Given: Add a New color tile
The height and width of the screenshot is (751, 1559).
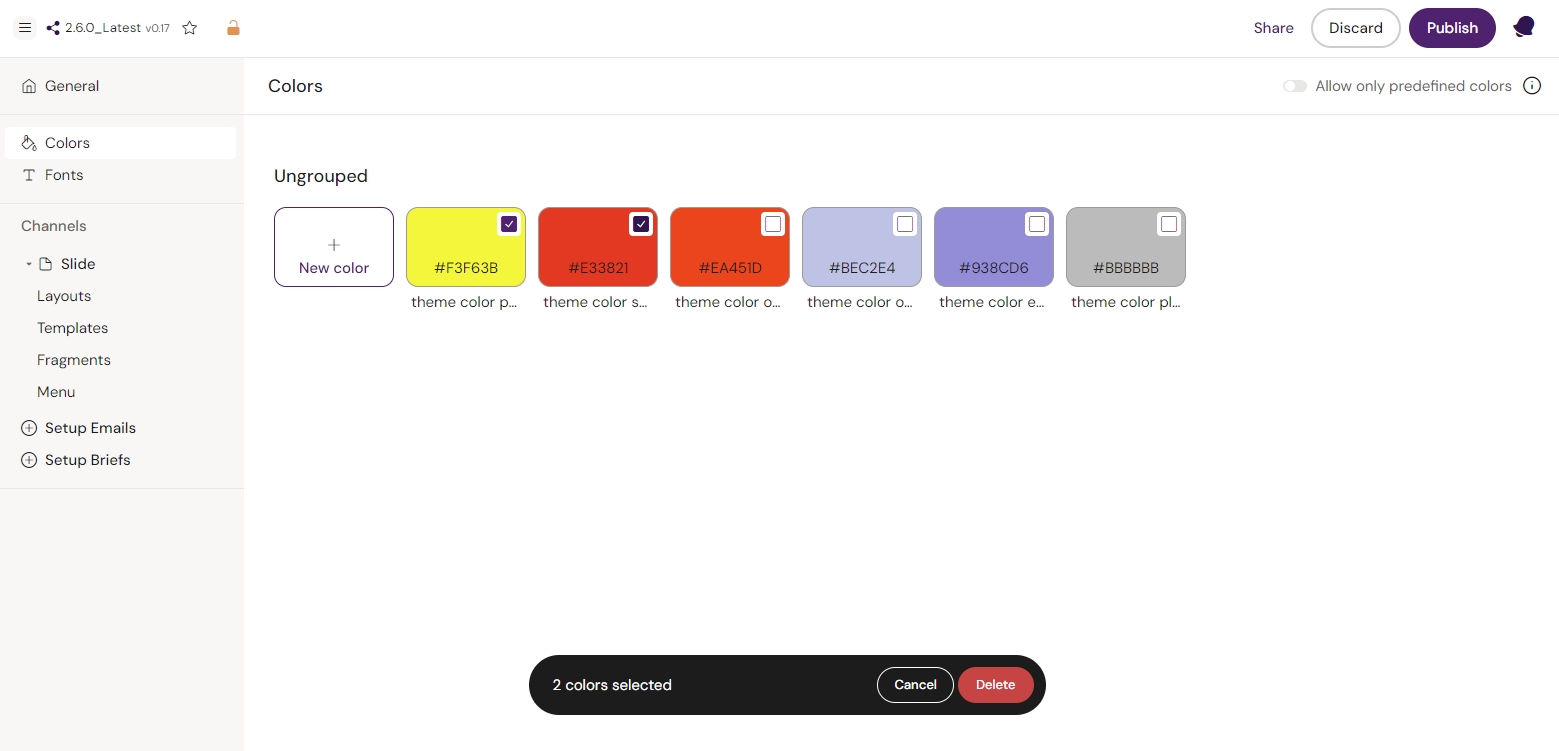Looking at the screenshot, I should [x=334, y=247].
